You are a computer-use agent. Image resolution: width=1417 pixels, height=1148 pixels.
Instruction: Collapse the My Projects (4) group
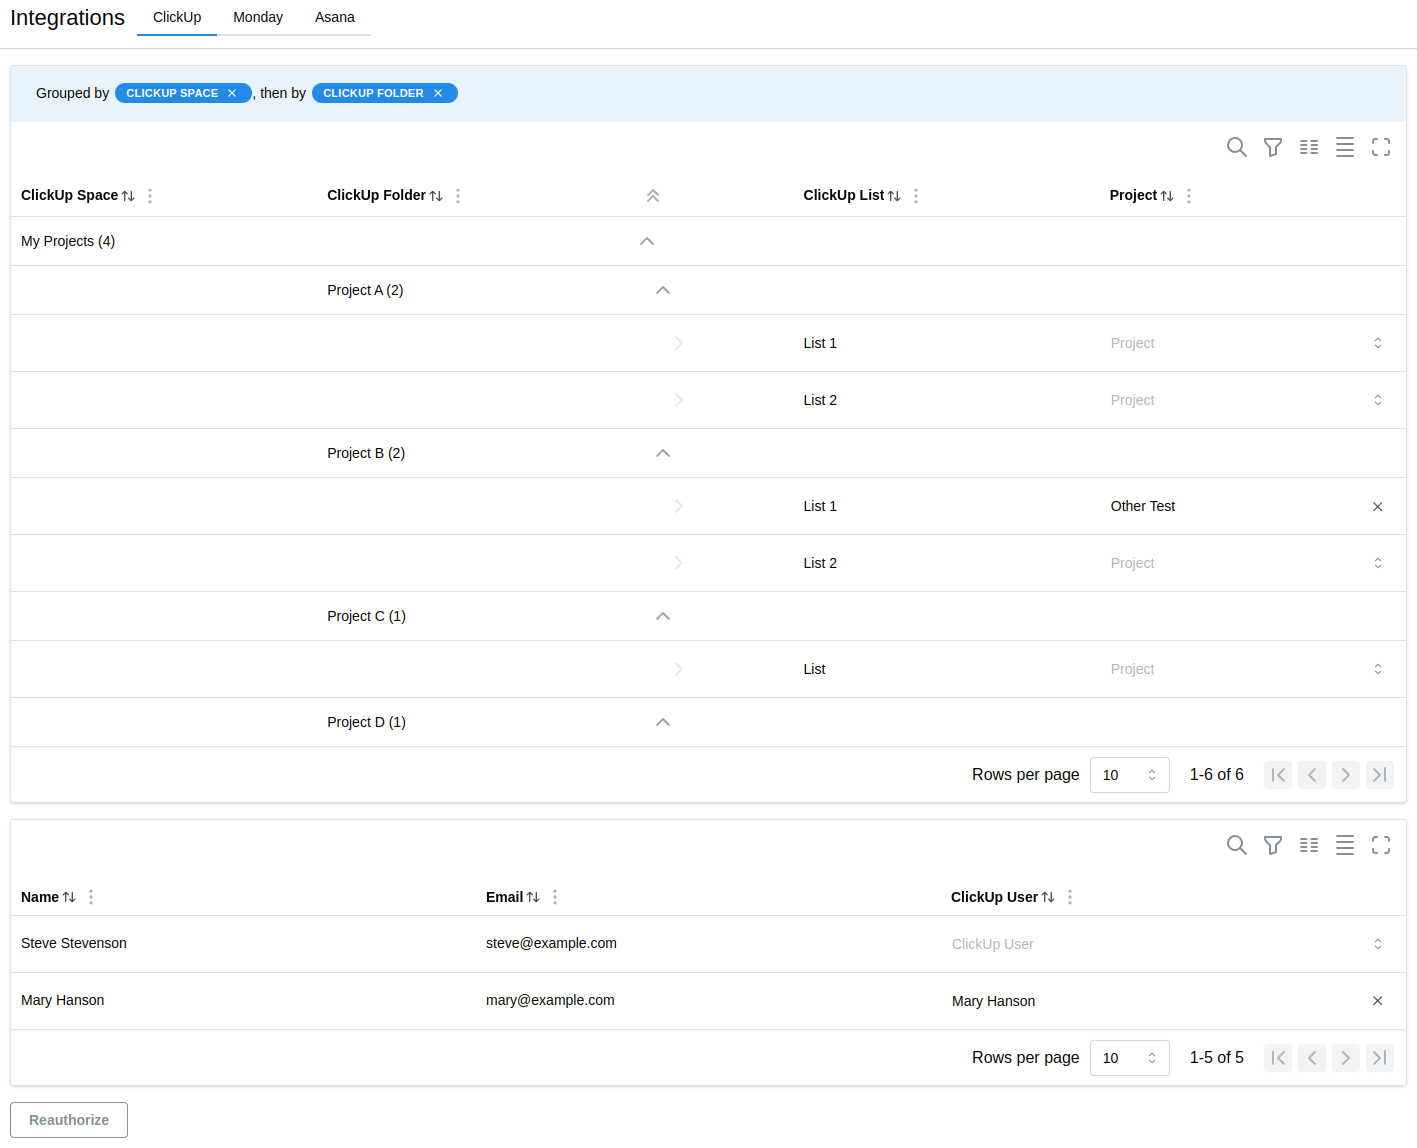[x=647, y=241]
